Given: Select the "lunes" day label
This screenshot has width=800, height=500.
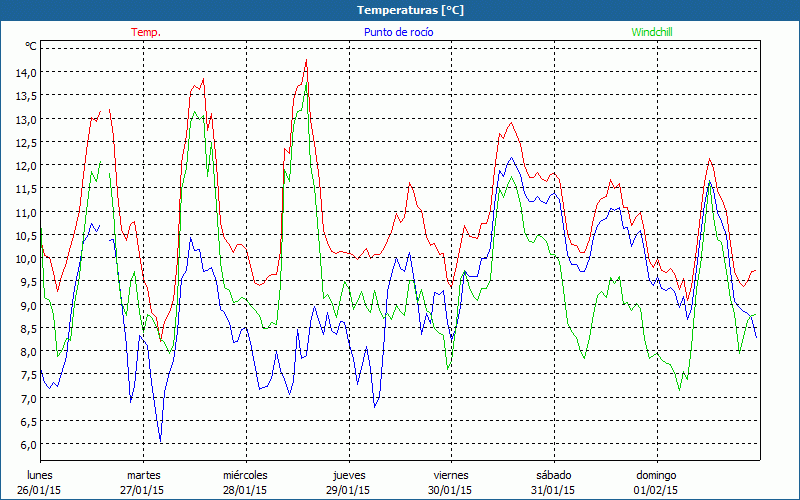Looking at the screenshot, I should (41, 475).
